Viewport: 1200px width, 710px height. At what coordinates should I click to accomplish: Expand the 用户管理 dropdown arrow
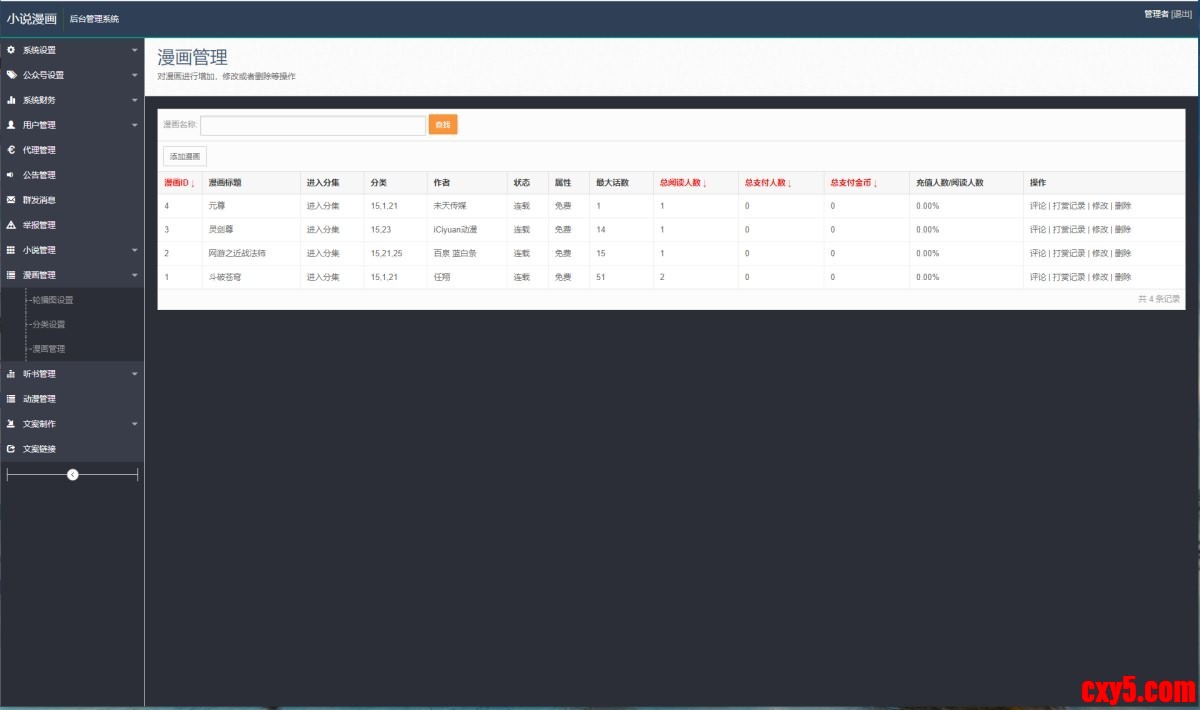[135, 125]
